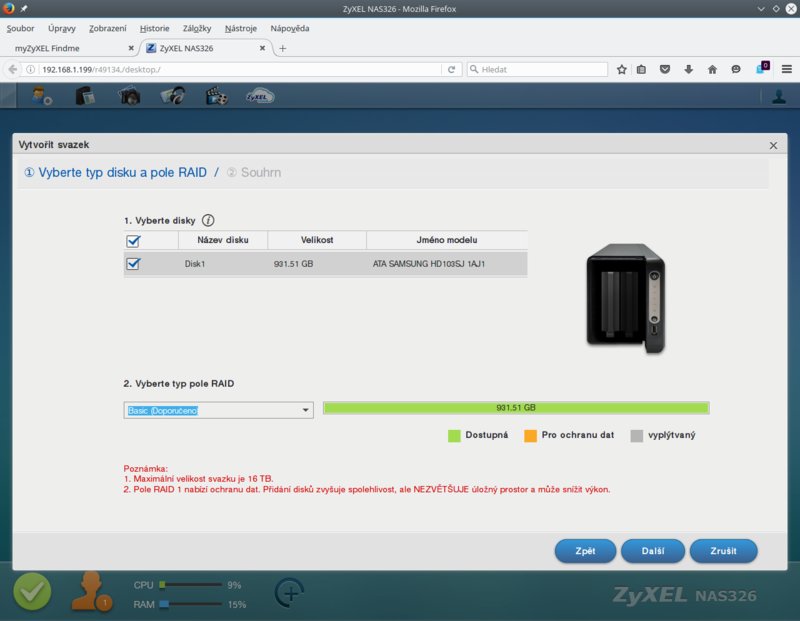The height and width of the screenshot is (621, 800).
Task: Bookmark this page with the star icon
Action: point(621,69)
